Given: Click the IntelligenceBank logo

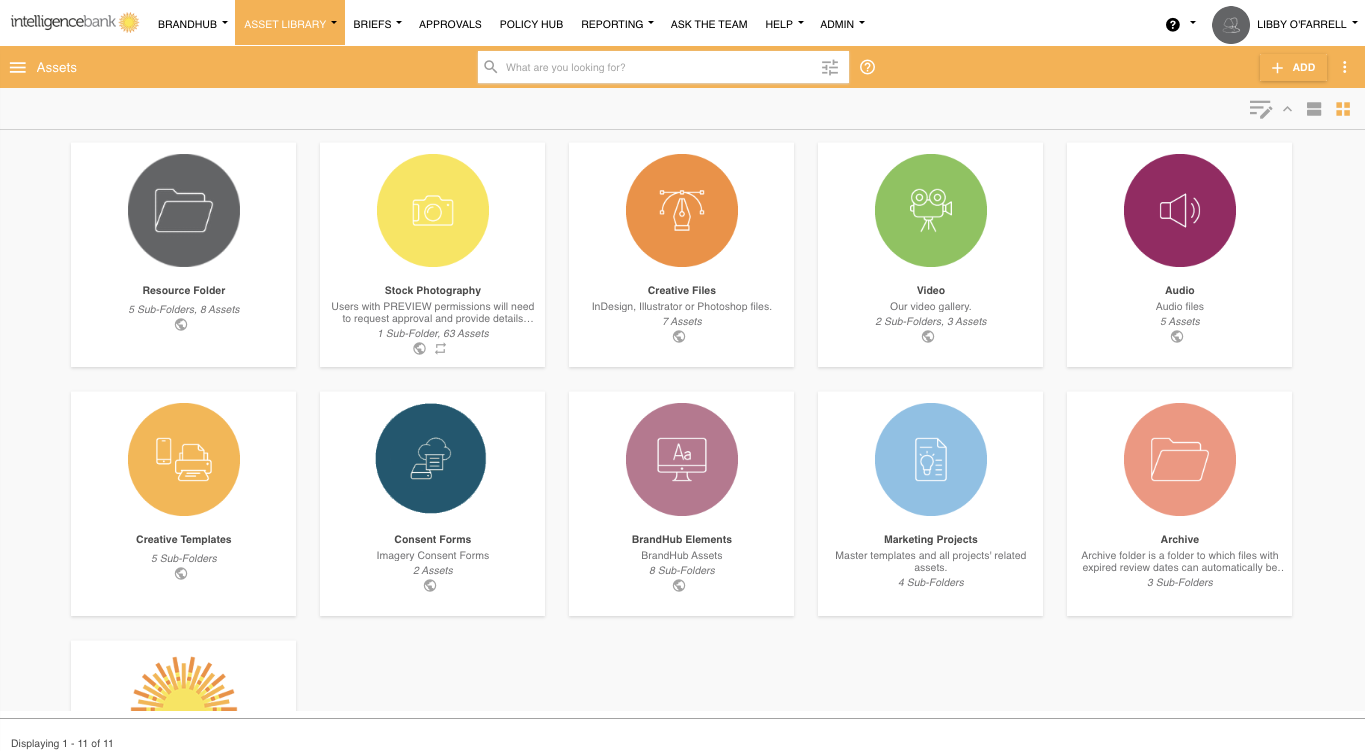Looking at the screenshot, I should pyautogui.click(x=75, y=23).
